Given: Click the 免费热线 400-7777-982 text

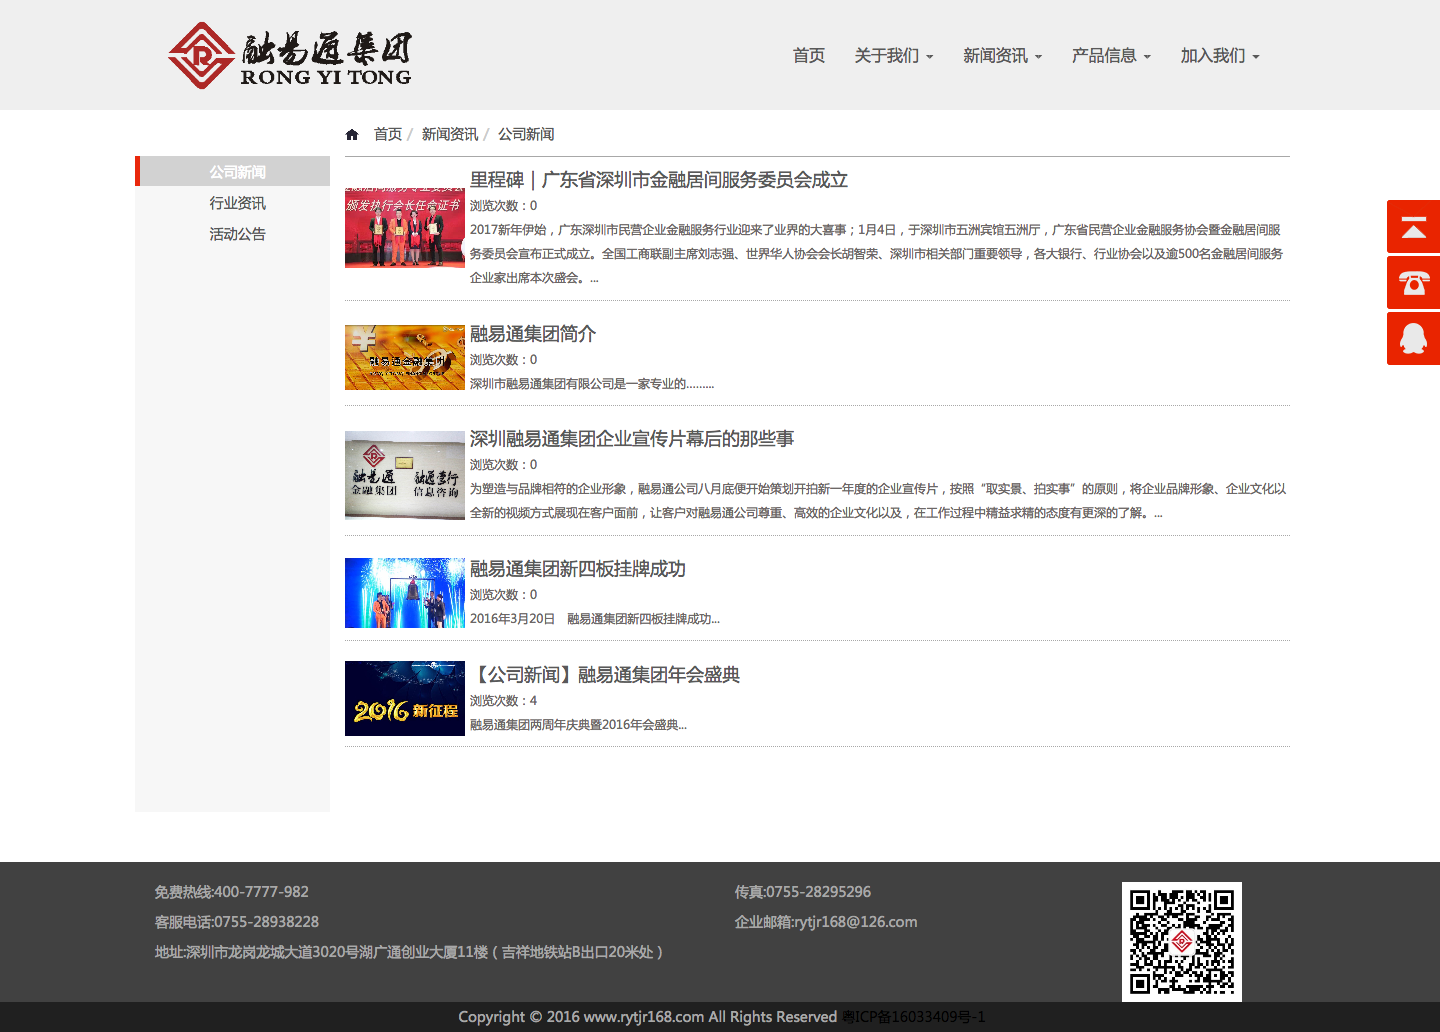Looking at the screenshot, I should (x=232, y=892).
